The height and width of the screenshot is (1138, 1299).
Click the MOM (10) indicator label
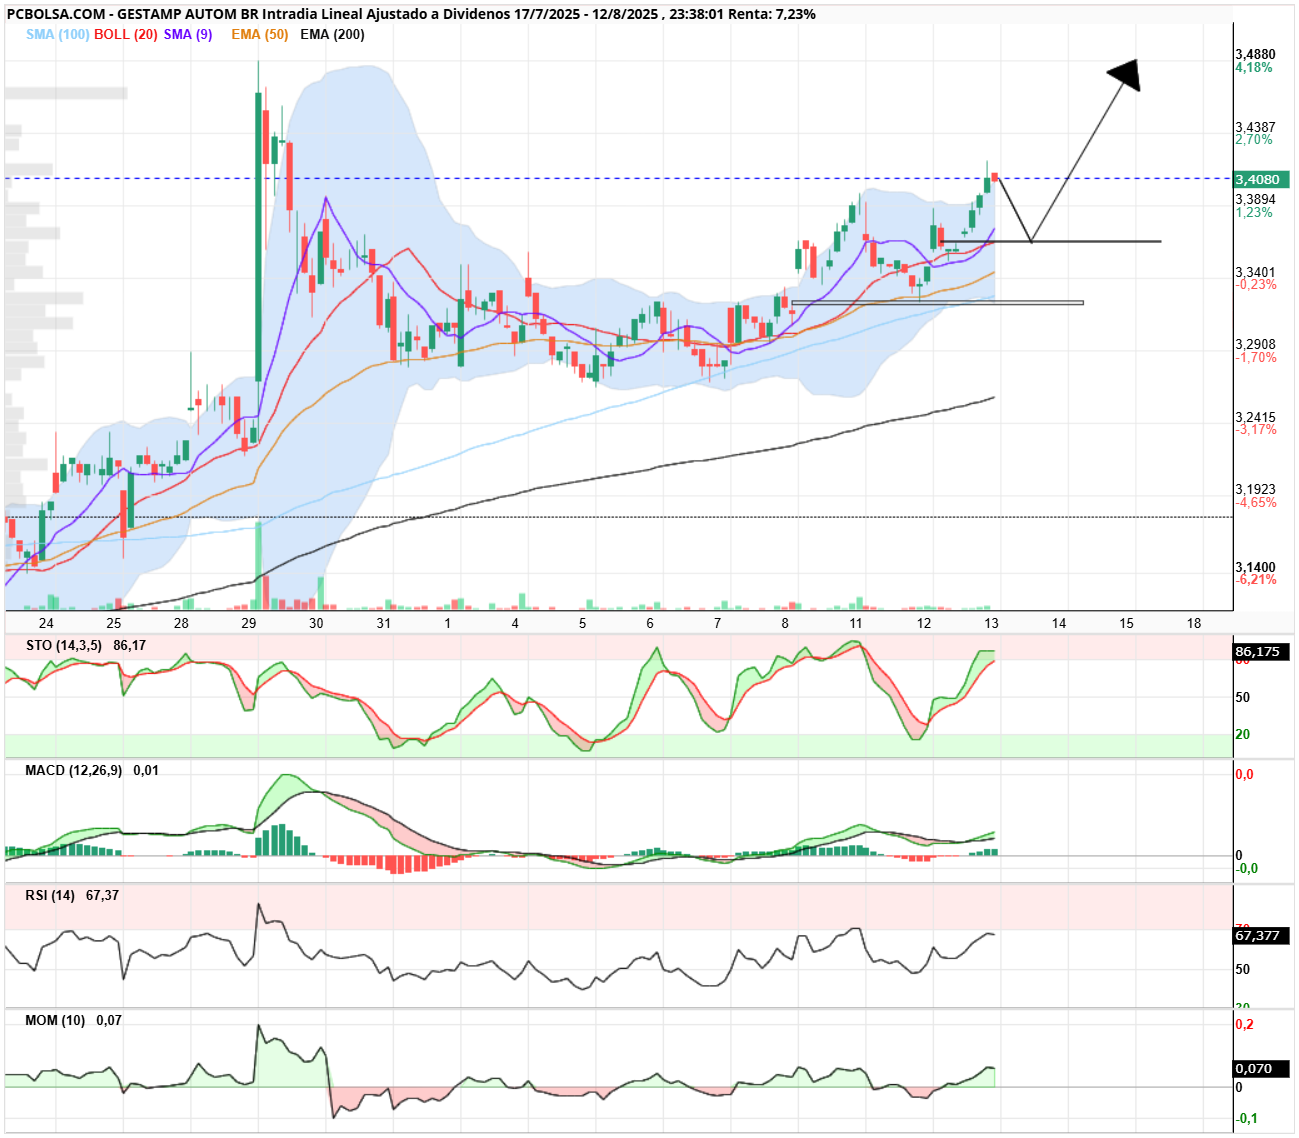[x=55, y=1020]
